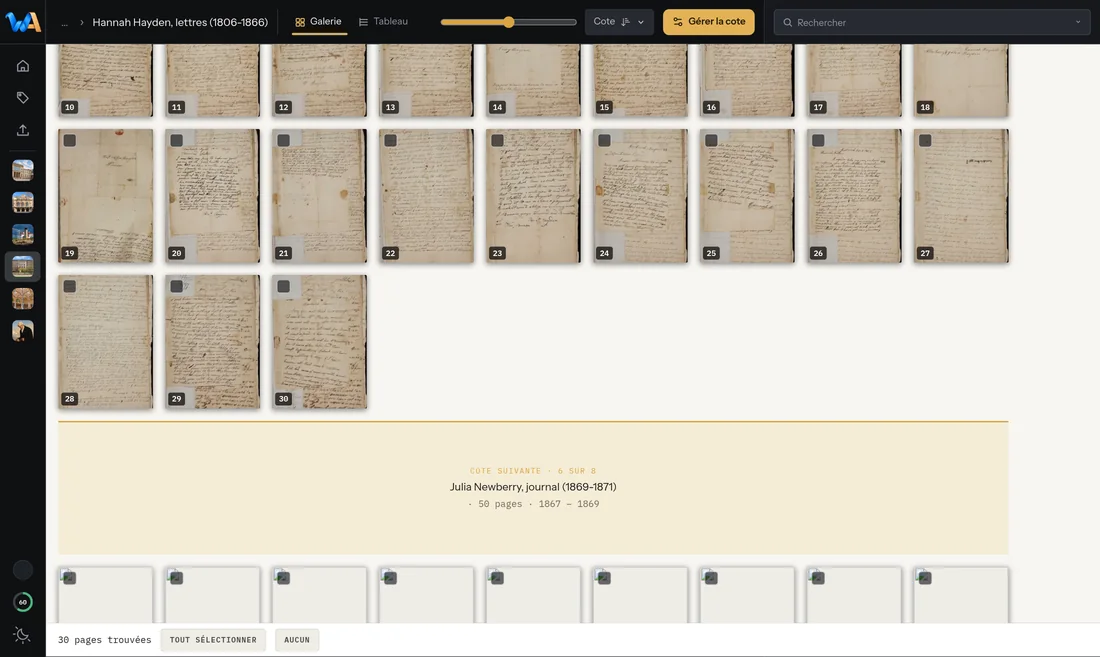Click Gérer la cote button
Image resolution: width=1100 pixels, height=657 pixels.
pos(709,22)
